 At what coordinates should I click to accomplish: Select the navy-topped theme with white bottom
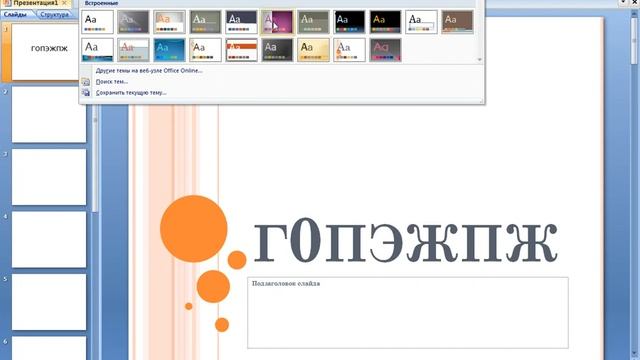pos(241,22)
